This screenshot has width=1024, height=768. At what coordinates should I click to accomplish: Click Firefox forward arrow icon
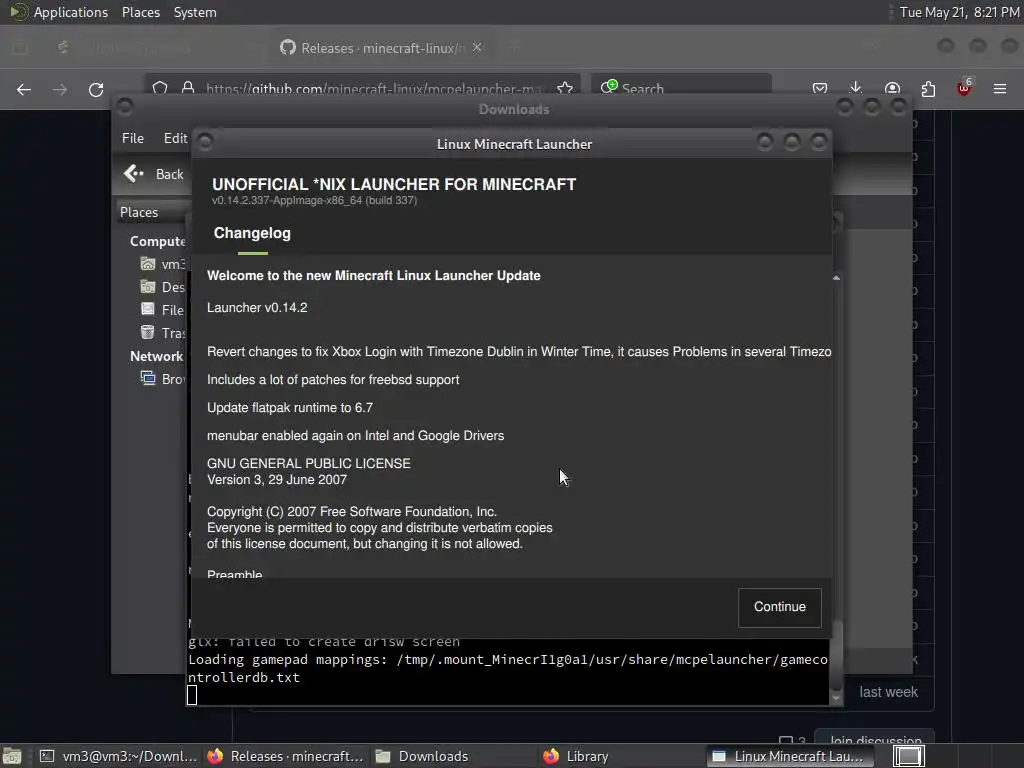click(x=60, y=89)
